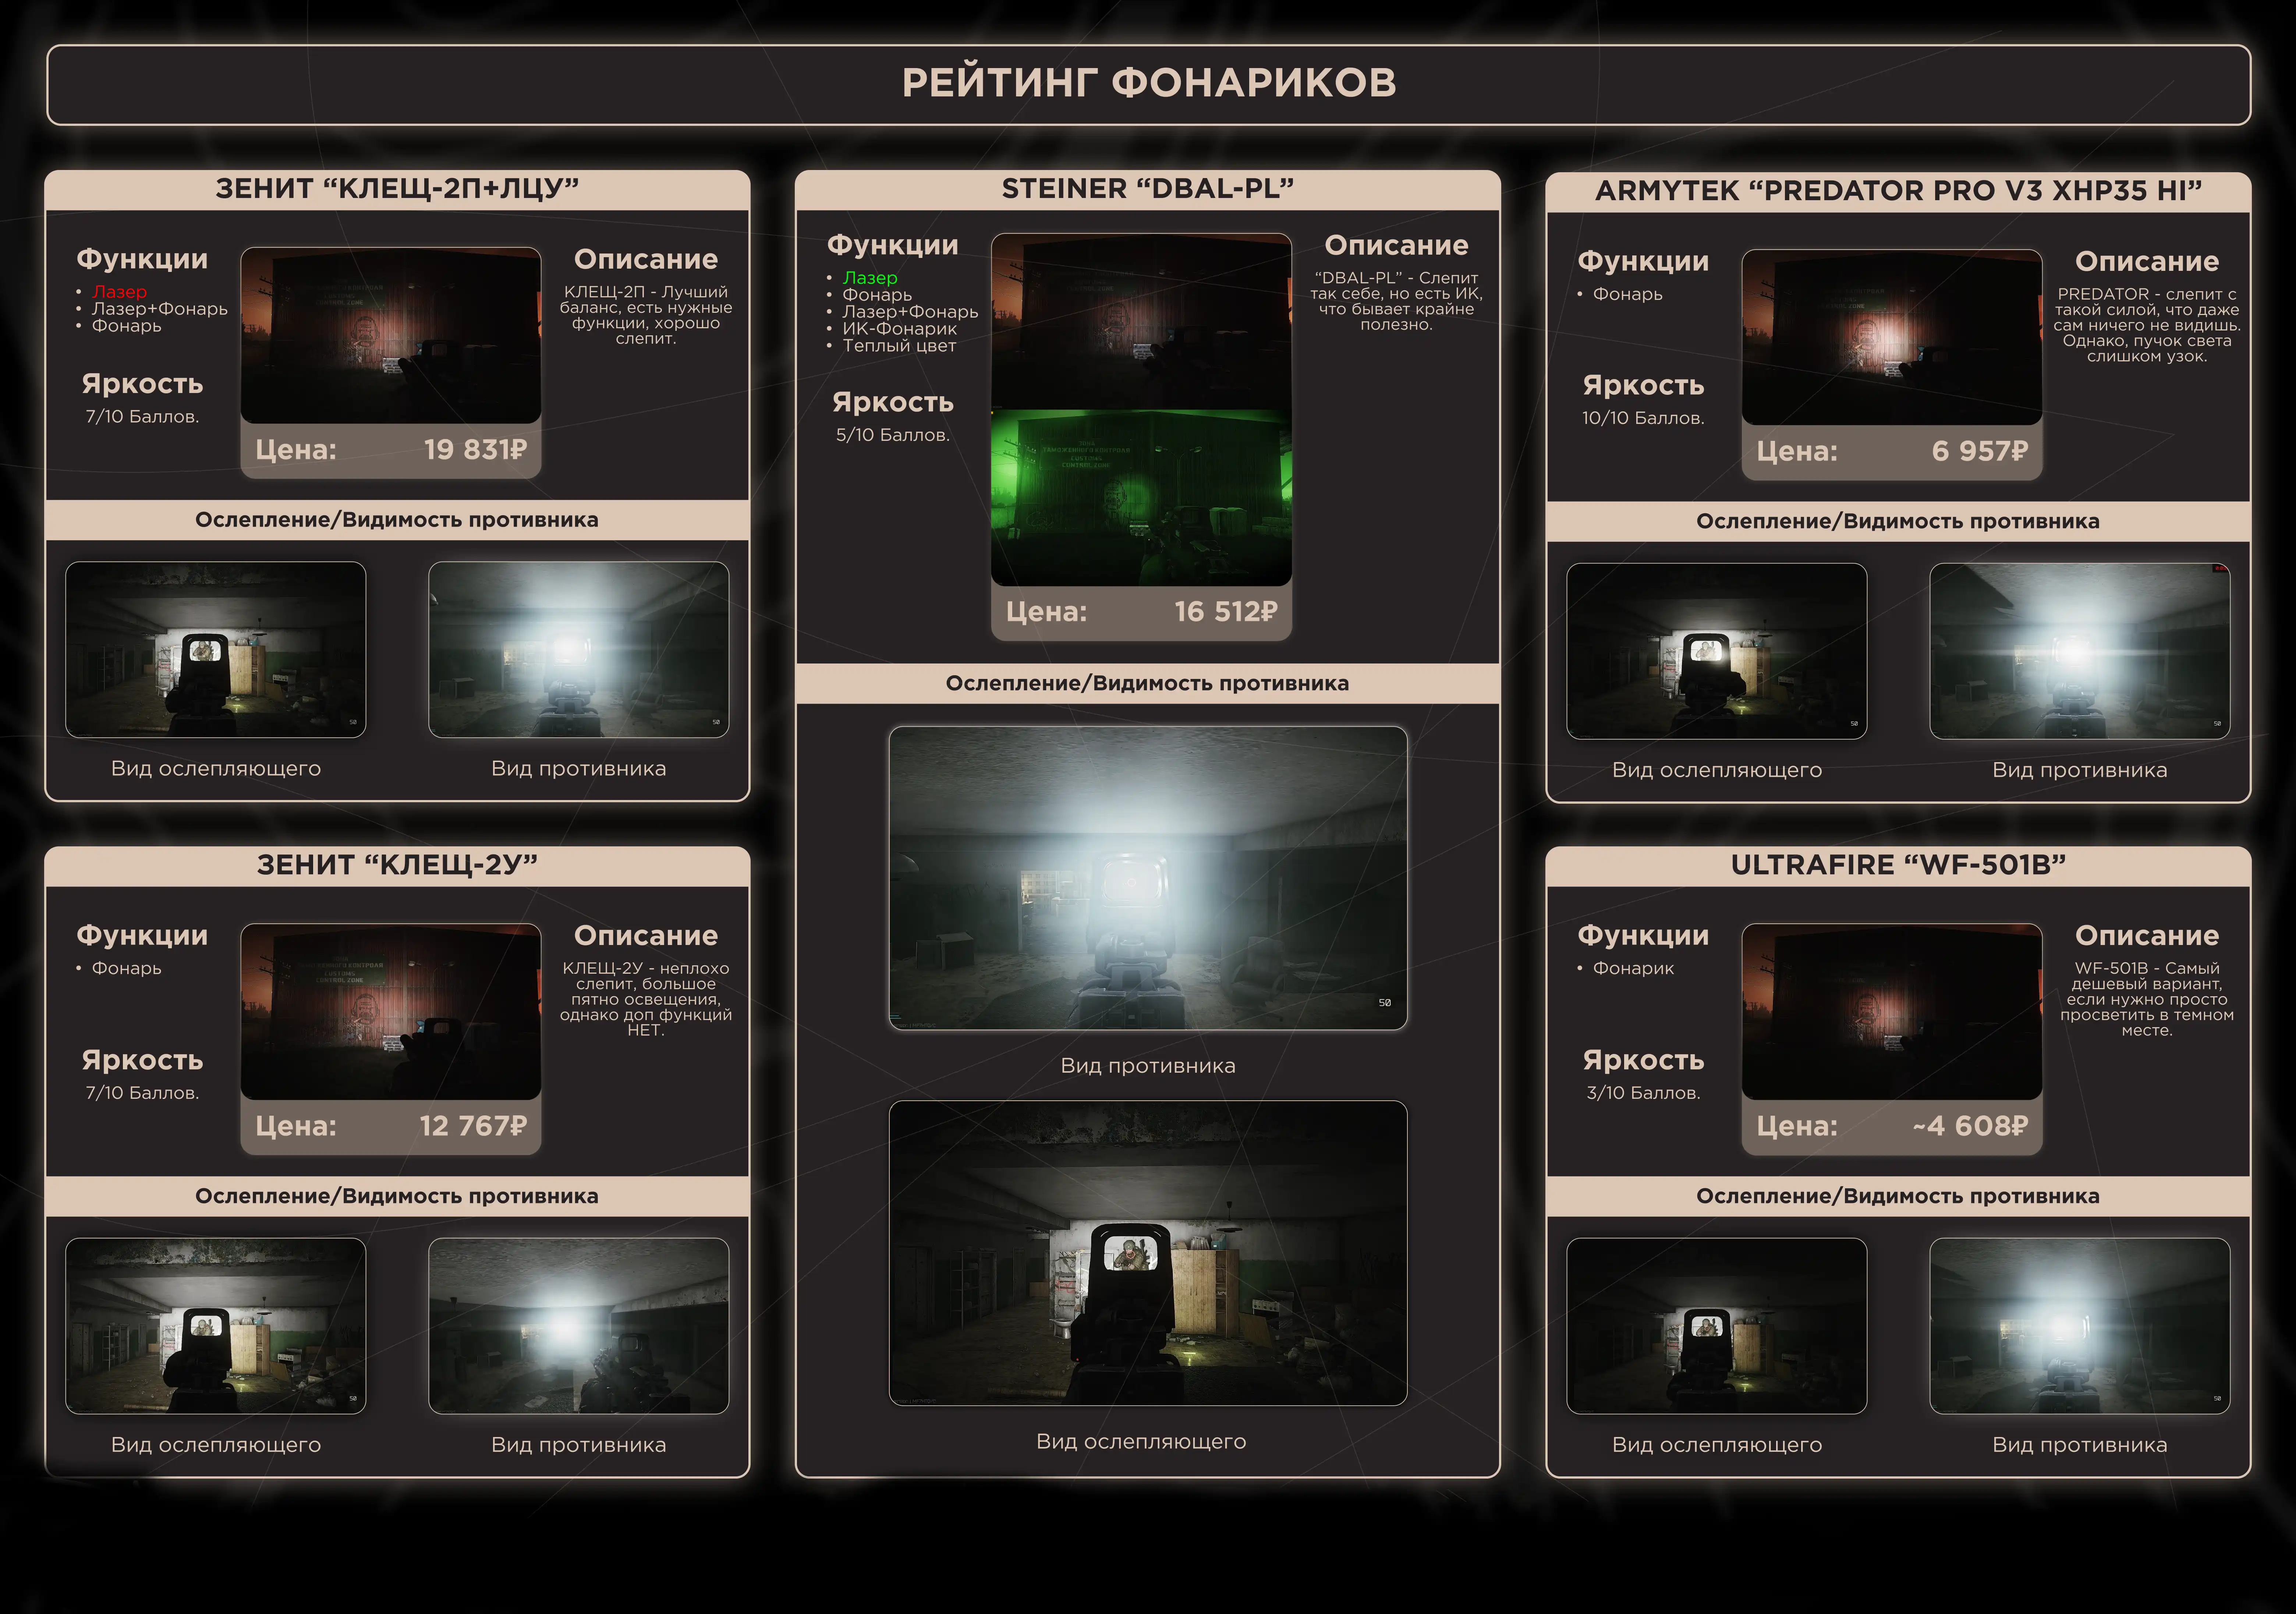Viewport: 2296px width, 1614px height.
Task: Click "ИК-Фонарик" in the DBAL-PL functions
Action: 900,329
